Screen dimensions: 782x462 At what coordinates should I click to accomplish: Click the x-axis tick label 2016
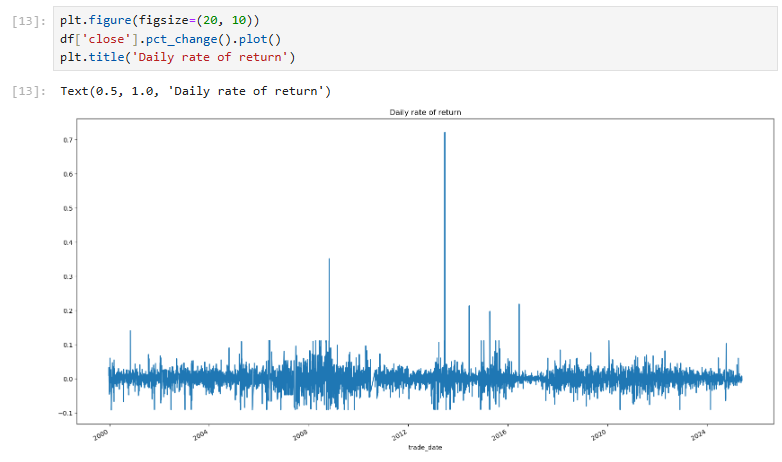click(499, 435)
